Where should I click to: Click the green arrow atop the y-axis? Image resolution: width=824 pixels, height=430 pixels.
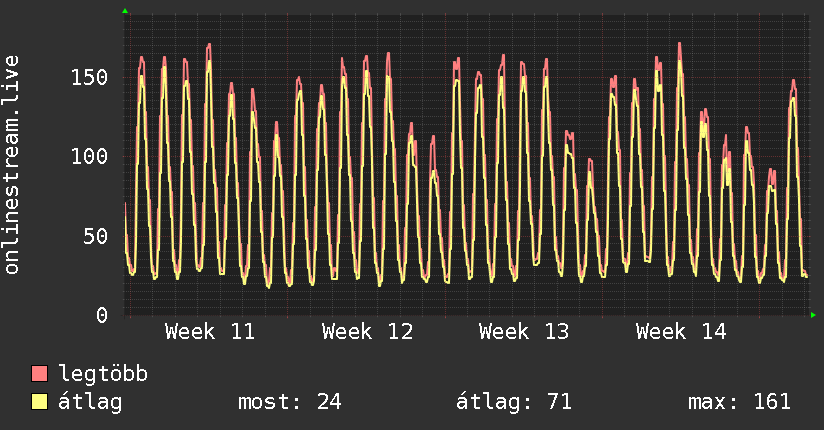click(125, 11)
